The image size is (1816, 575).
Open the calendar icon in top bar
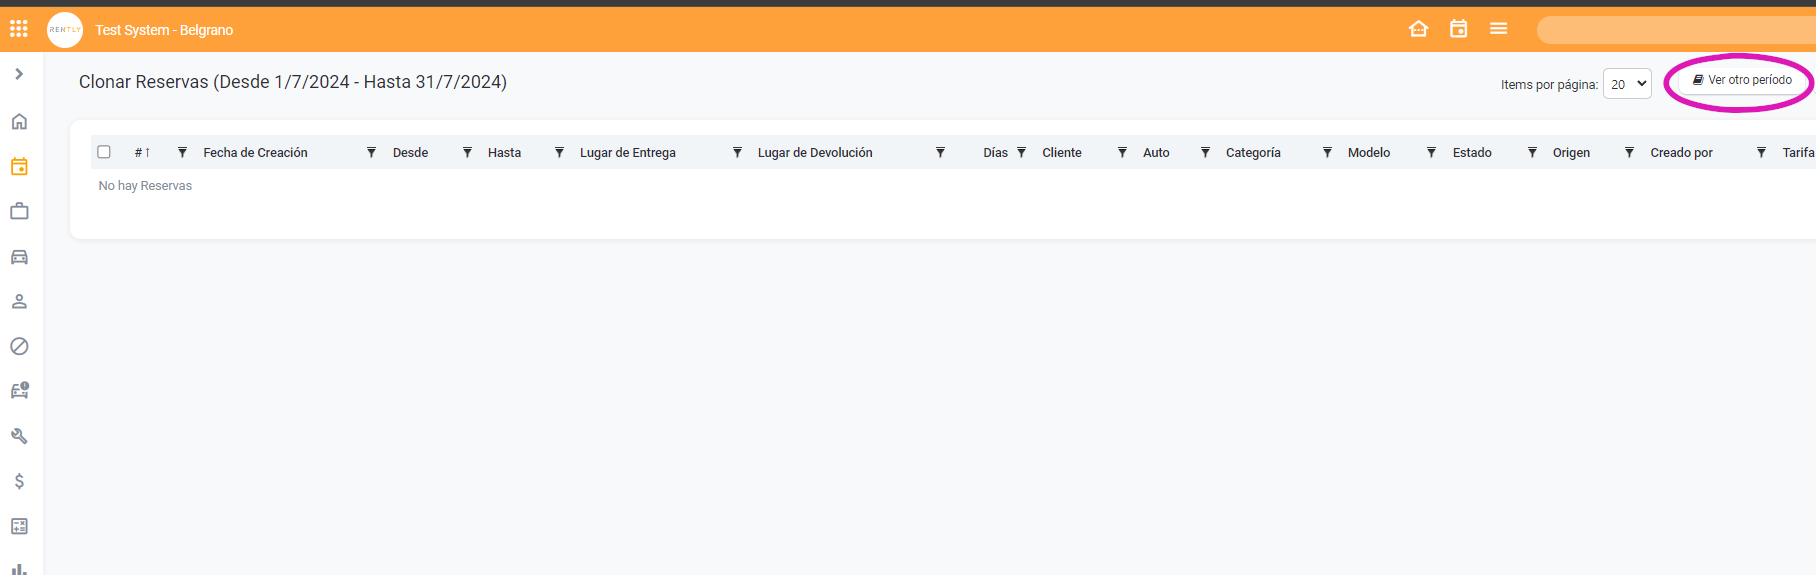pos(1458,29)
